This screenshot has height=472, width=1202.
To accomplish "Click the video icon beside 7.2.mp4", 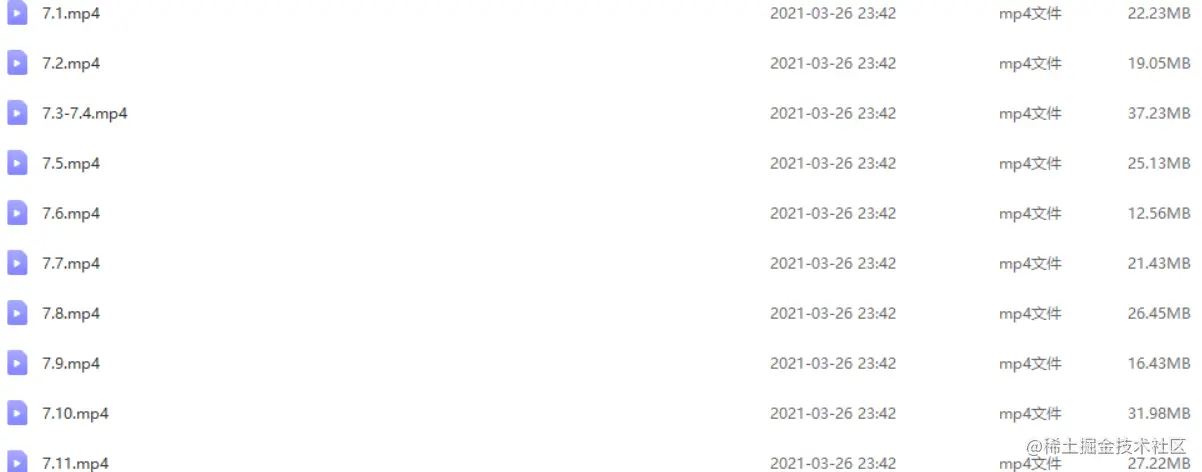I will pyautogui.click(x=17, y=63).
